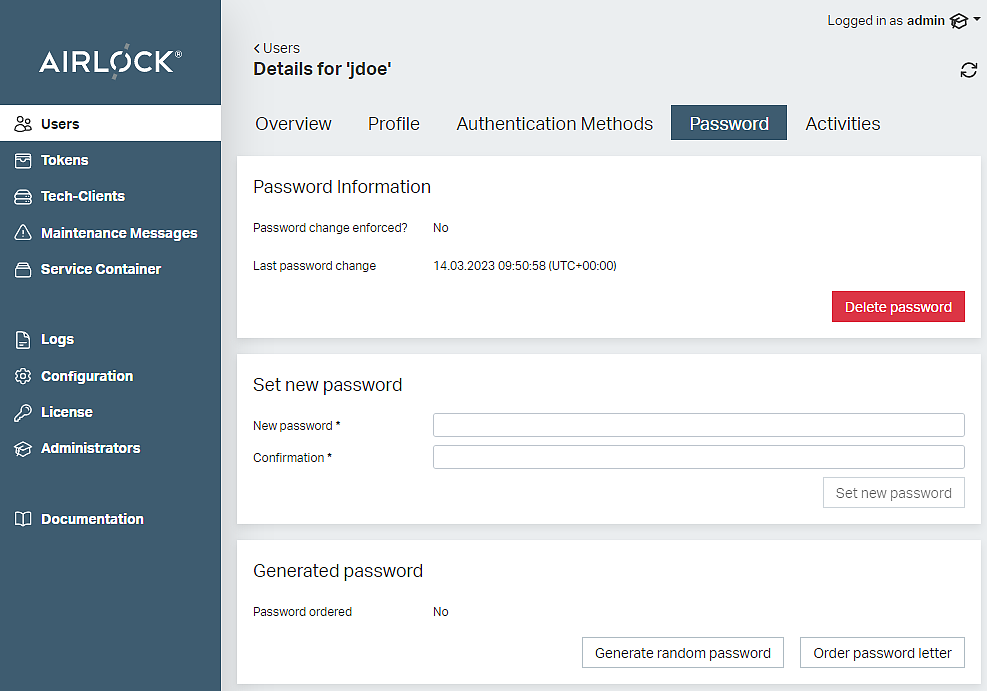Viewport: 987px width, 691px height.
Task: Open the Authentication Methods tab
Action: tap(554, 124)
